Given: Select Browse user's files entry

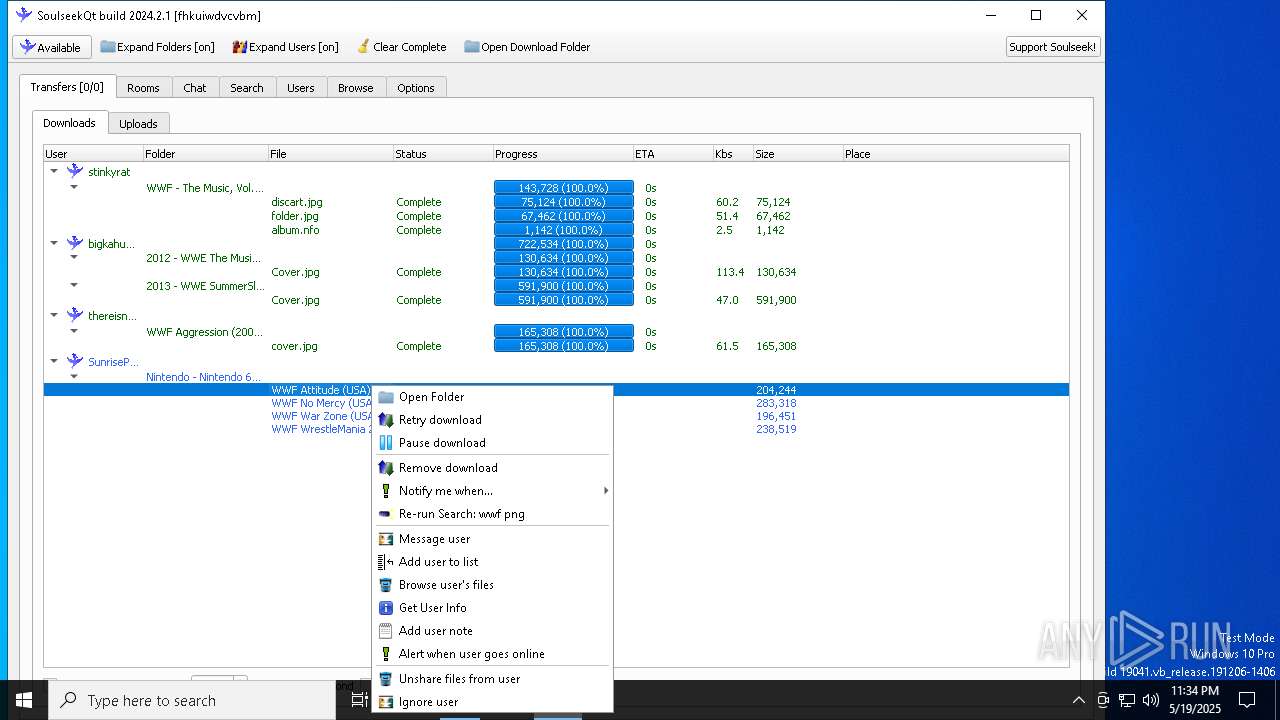Looking at the screenshot, I should coord(492,585).
